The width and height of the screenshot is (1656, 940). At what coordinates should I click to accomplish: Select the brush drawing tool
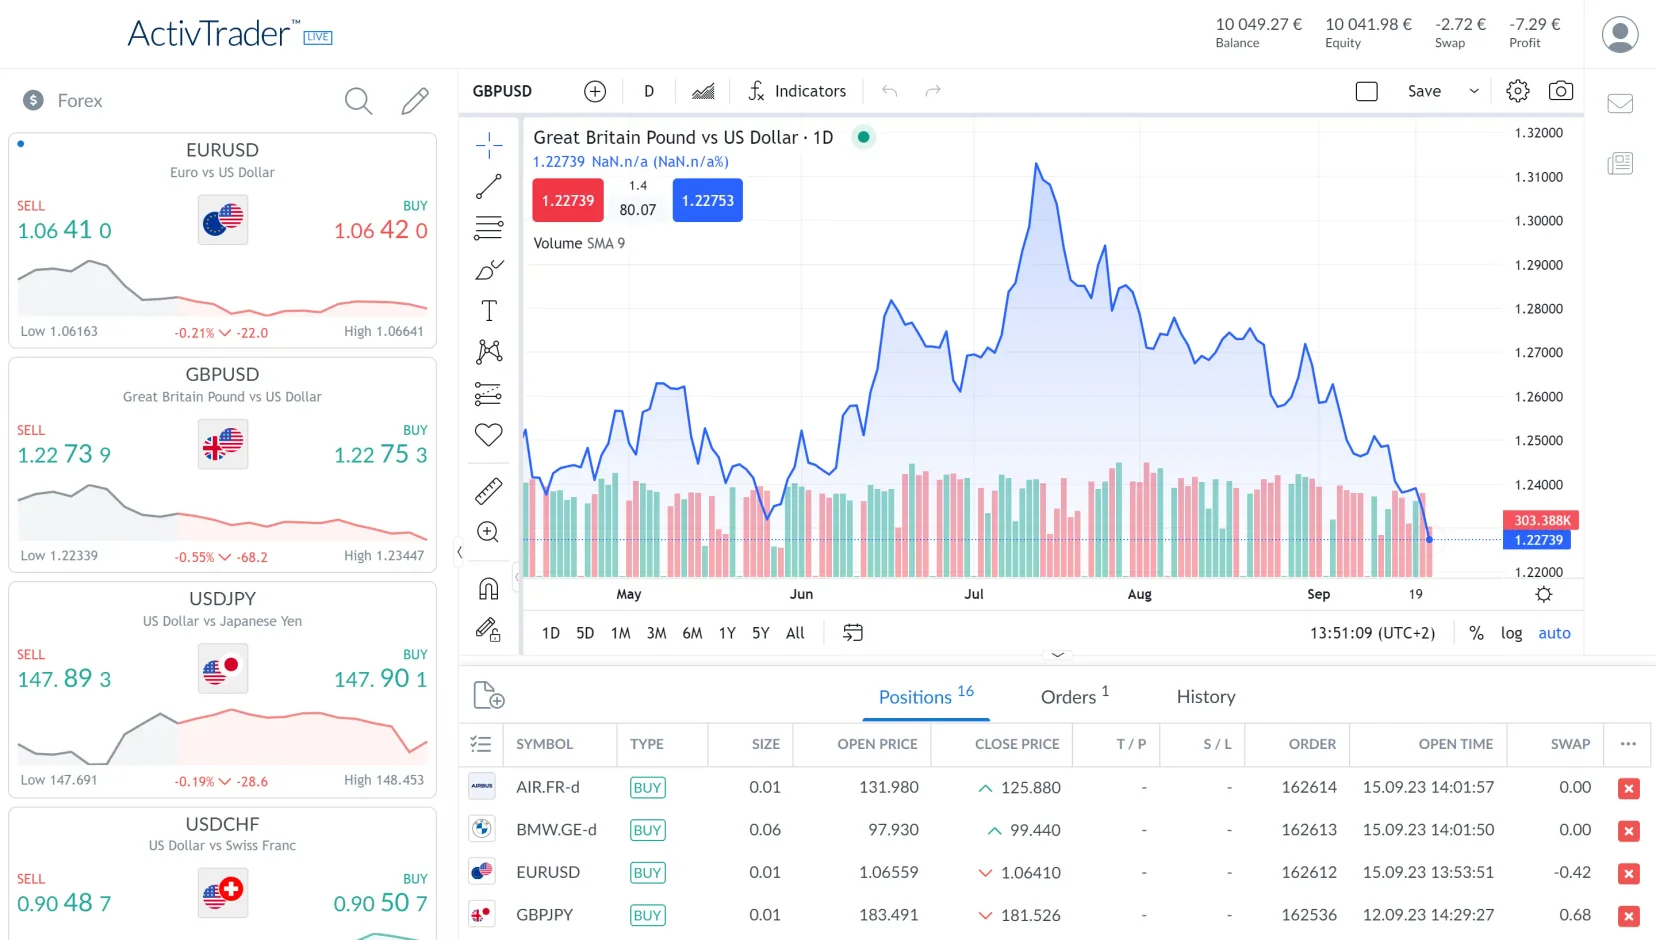[x=489, y=270]
